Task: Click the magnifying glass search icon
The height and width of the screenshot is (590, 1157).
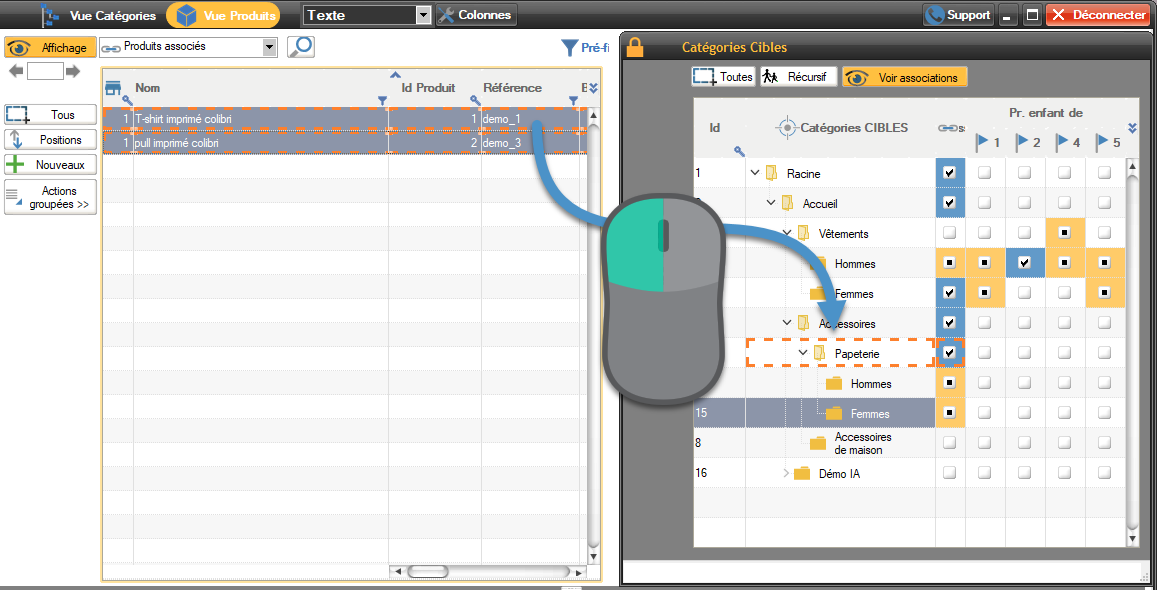Action: (x=300, y=47)
